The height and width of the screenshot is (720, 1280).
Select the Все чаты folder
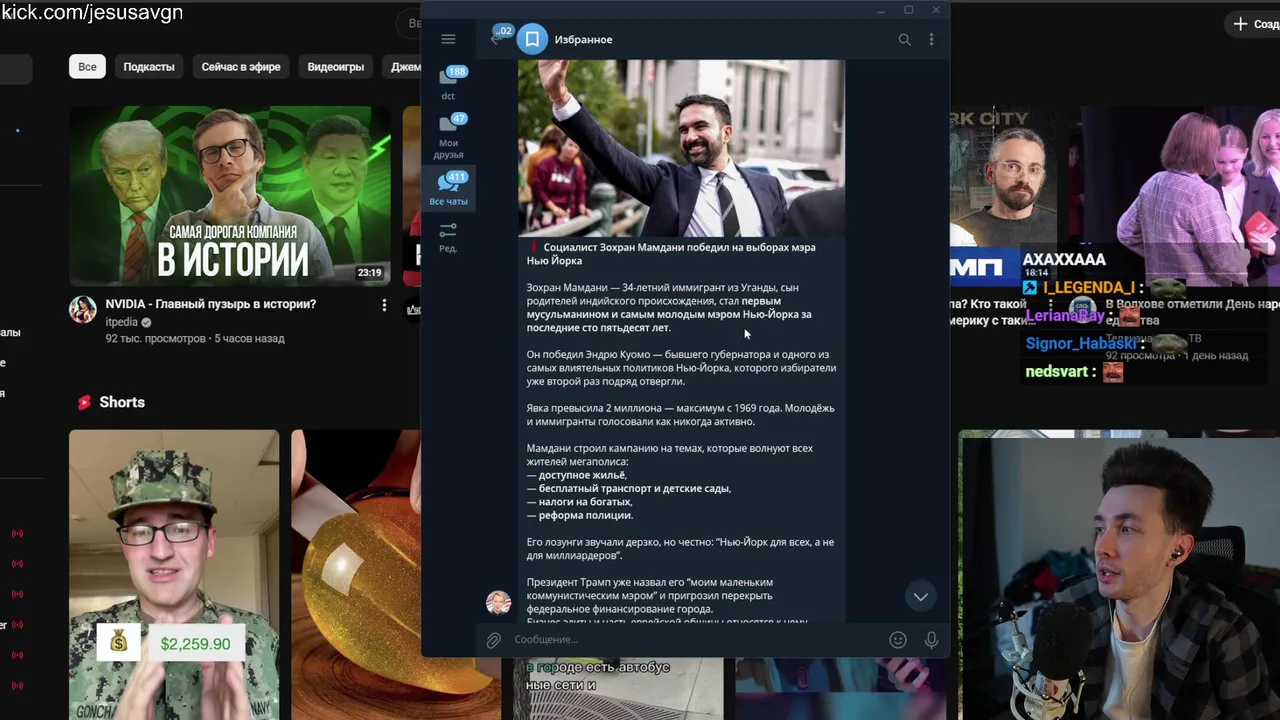(x=448, y=189)
